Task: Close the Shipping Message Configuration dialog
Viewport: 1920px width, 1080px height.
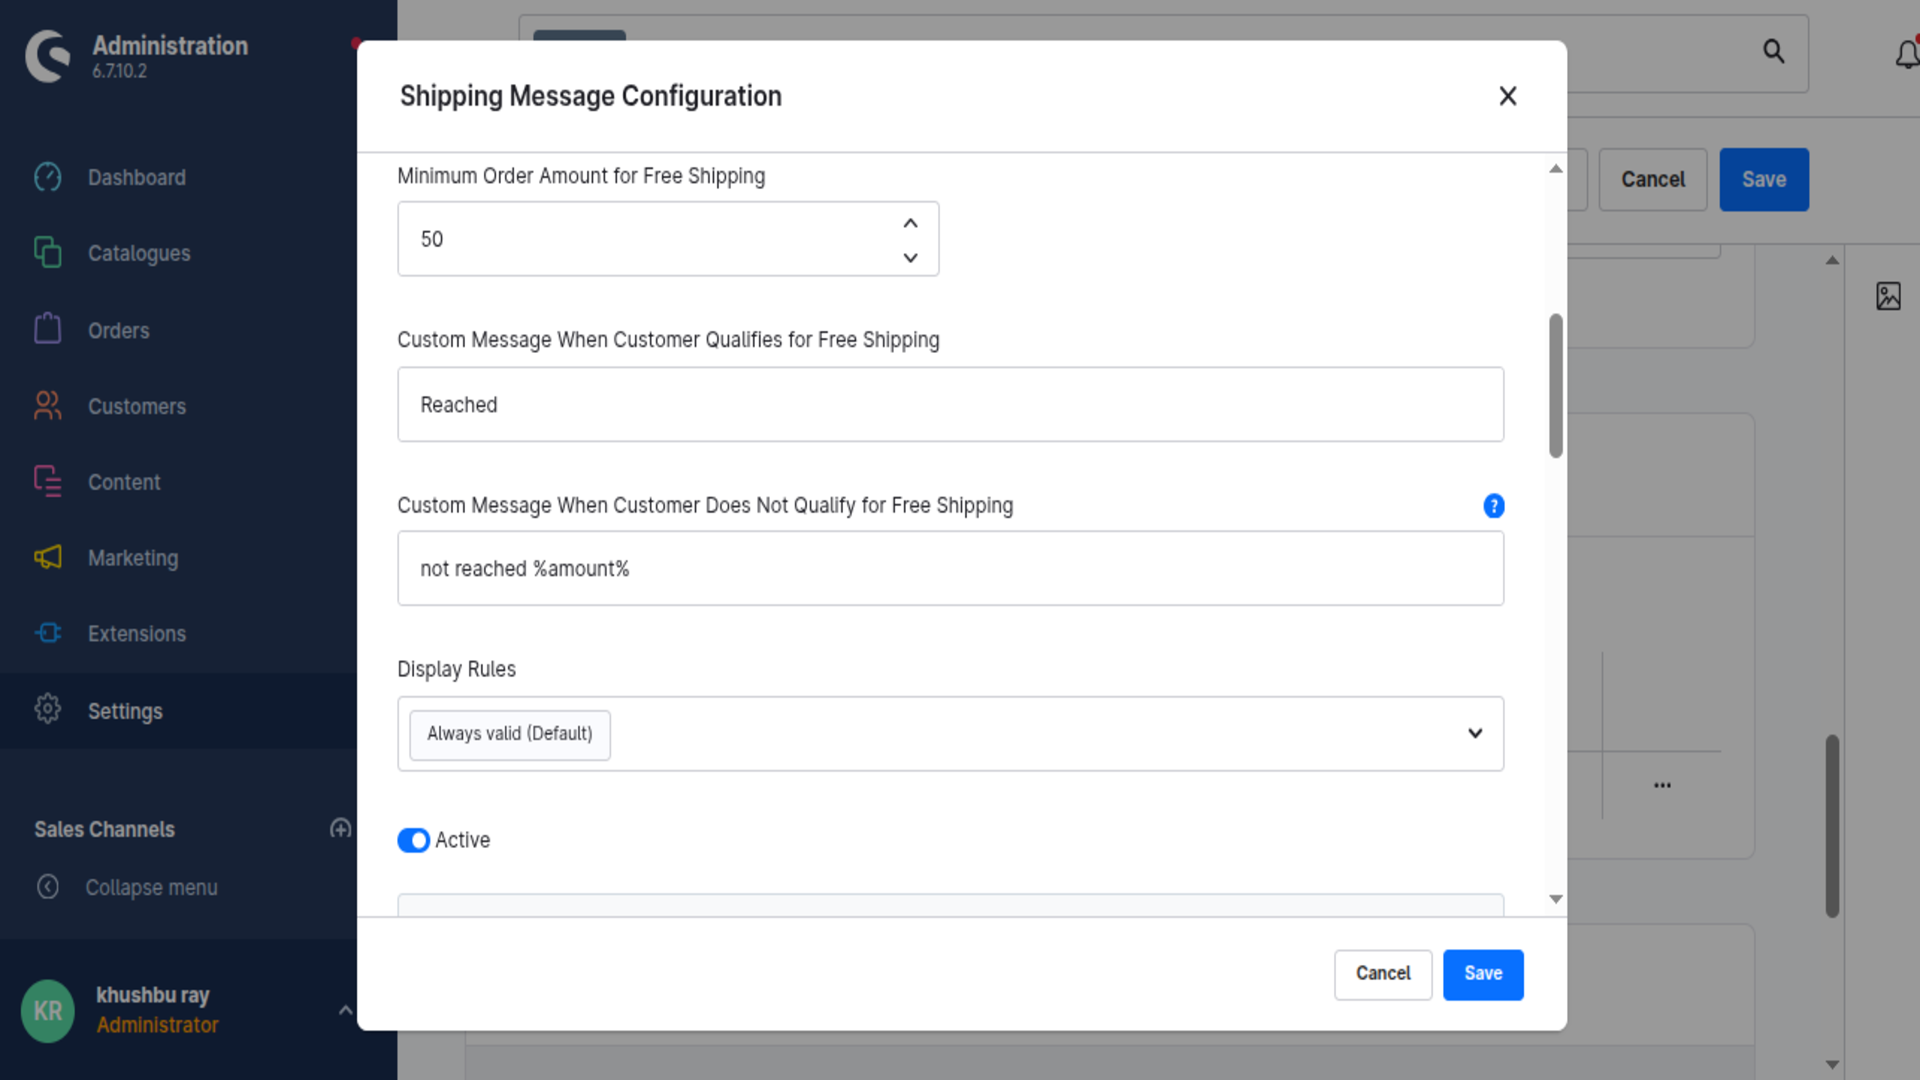Action: point(1507,96)
